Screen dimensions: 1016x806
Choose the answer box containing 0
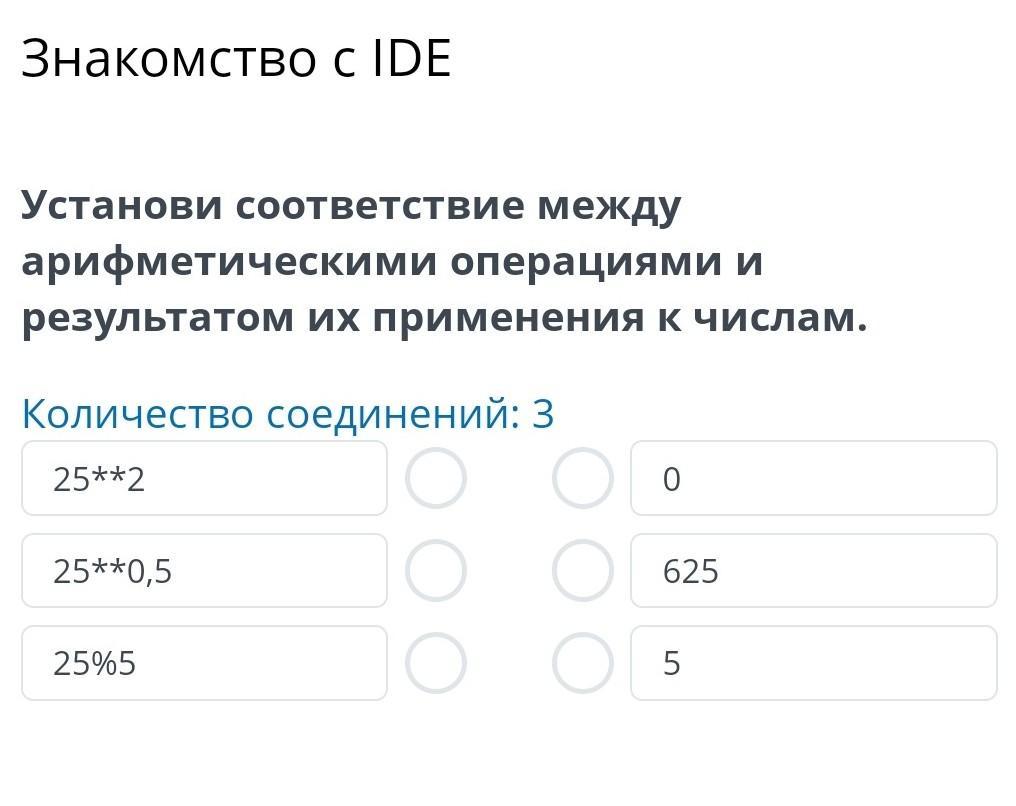[x=813, y=478]
